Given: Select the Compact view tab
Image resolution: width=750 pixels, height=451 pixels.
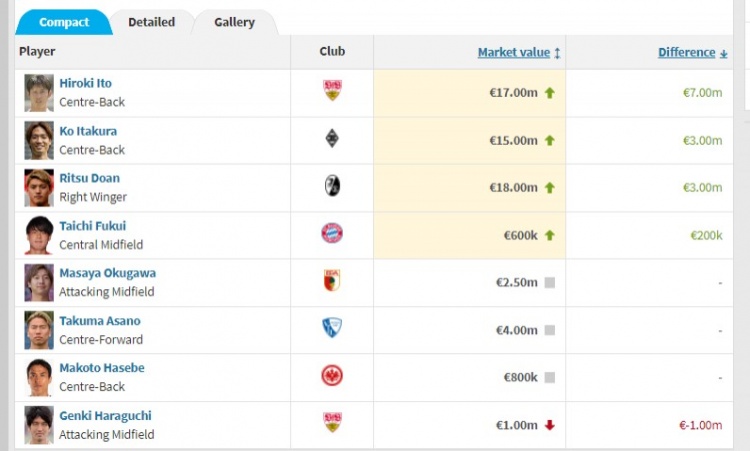Looking at the screenshot, I should point(64,22).
